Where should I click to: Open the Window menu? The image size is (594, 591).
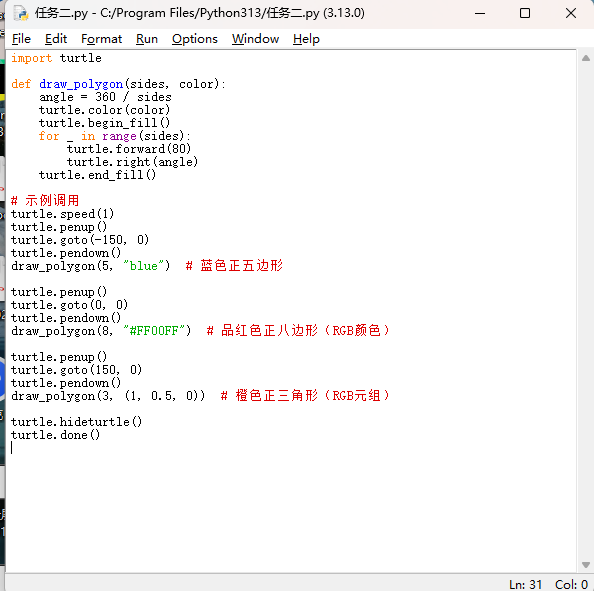point(255,39)
